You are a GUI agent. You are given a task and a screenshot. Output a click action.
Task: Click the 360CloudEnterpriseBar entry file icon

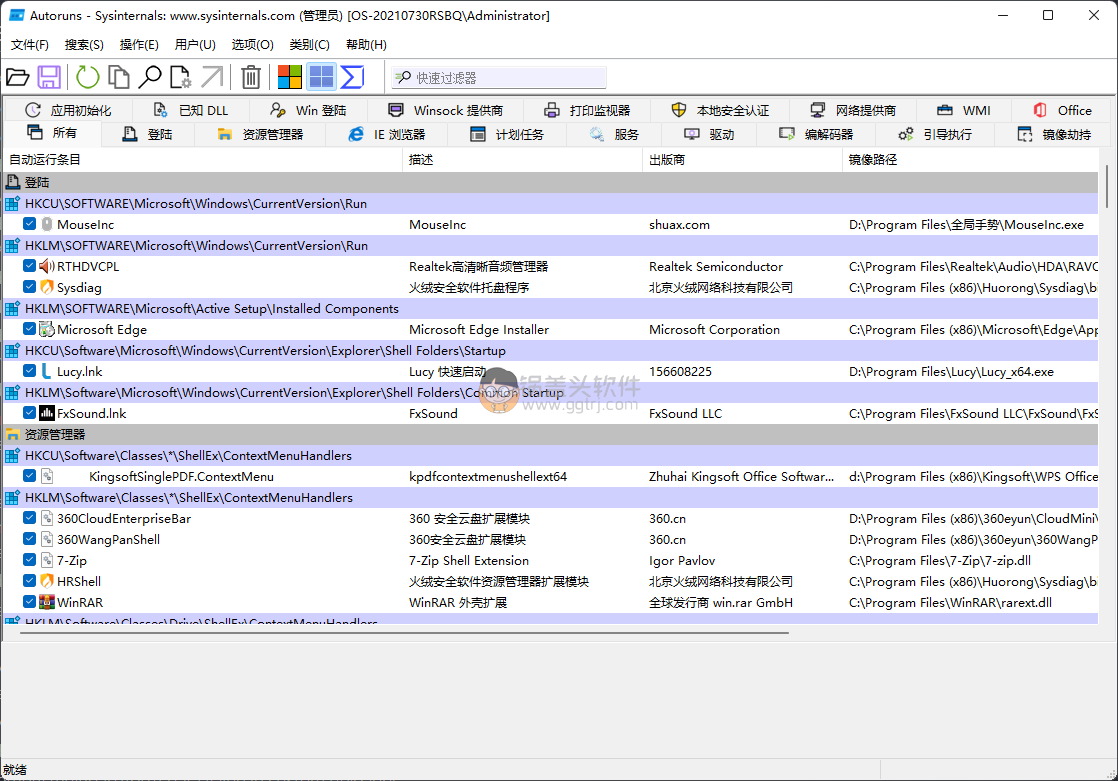coord(47,519)
